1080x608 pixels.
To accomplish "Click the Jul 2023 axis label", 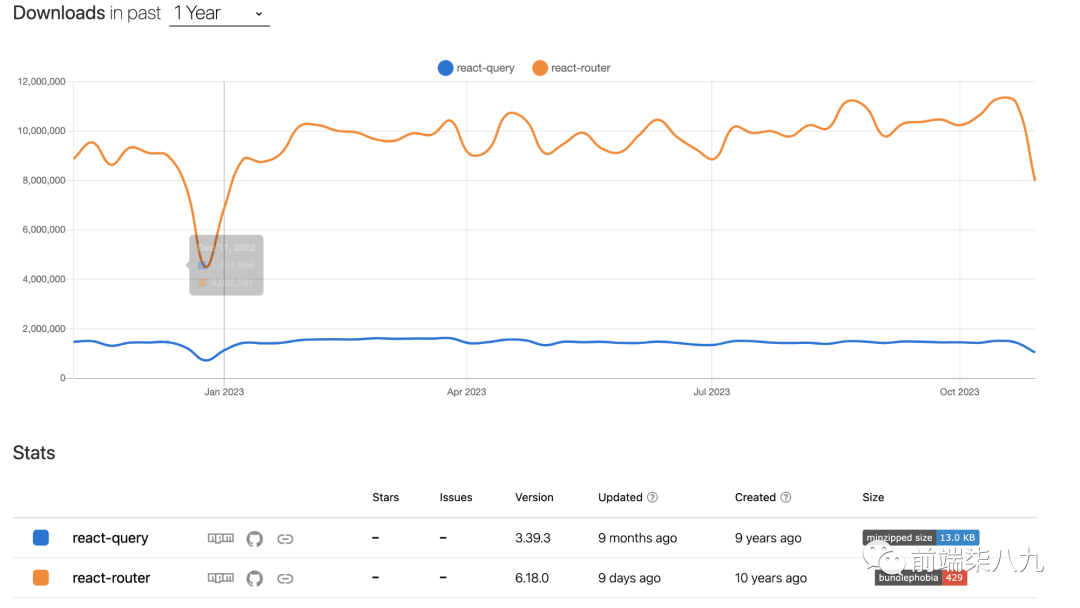I will (712, 392).
